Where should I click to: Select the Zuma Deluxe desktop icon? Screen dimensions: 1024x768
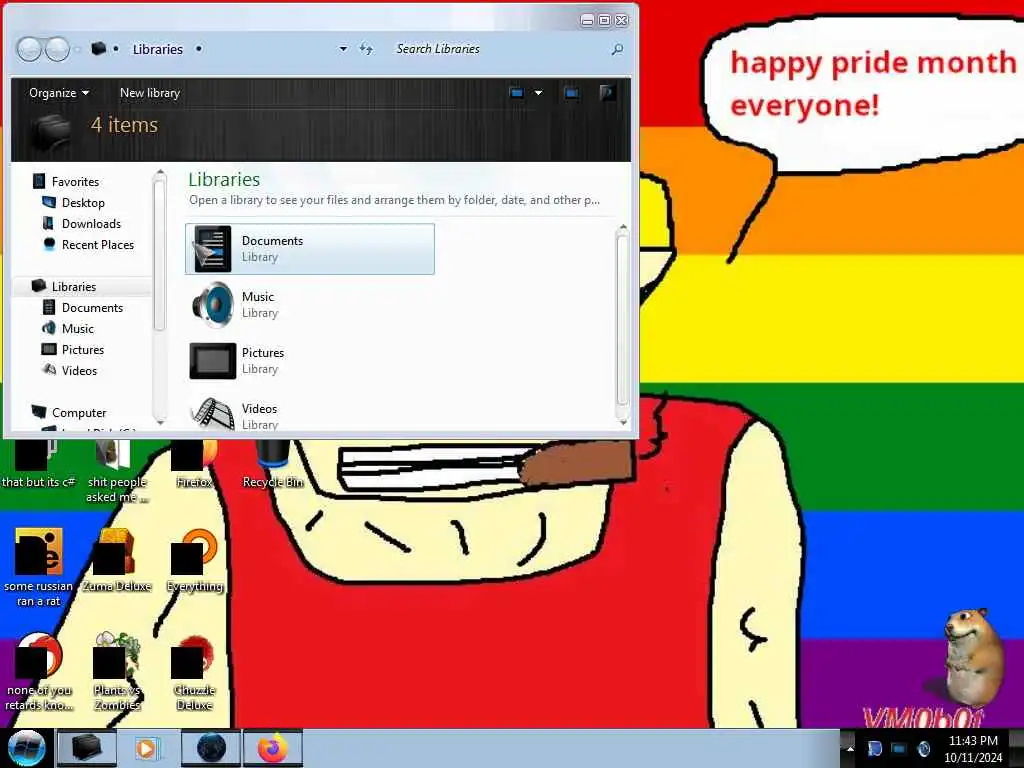(116, 560)
